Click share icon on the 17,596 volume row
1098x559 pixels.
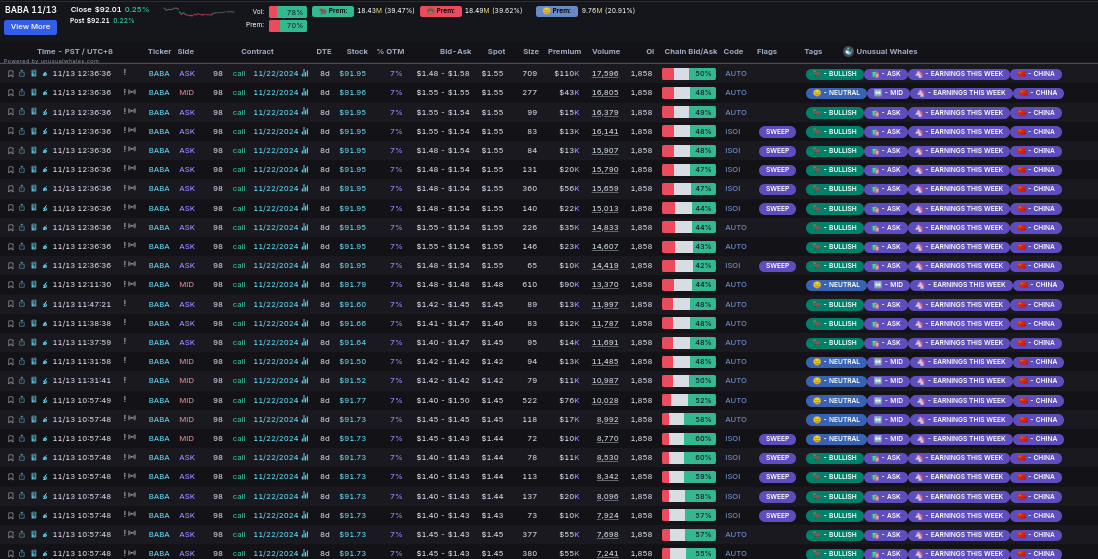pos(22,74)
